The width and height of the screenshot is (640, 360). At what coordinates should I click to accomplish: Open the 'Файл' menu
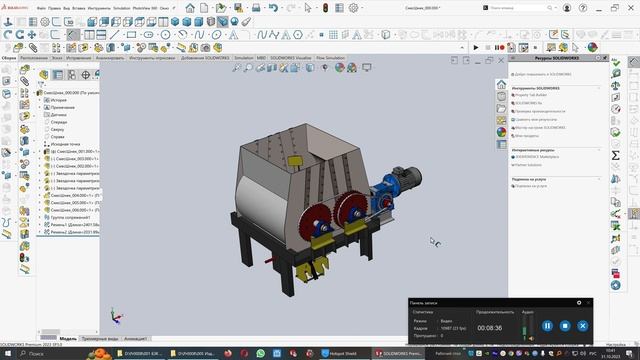point(41,8)
